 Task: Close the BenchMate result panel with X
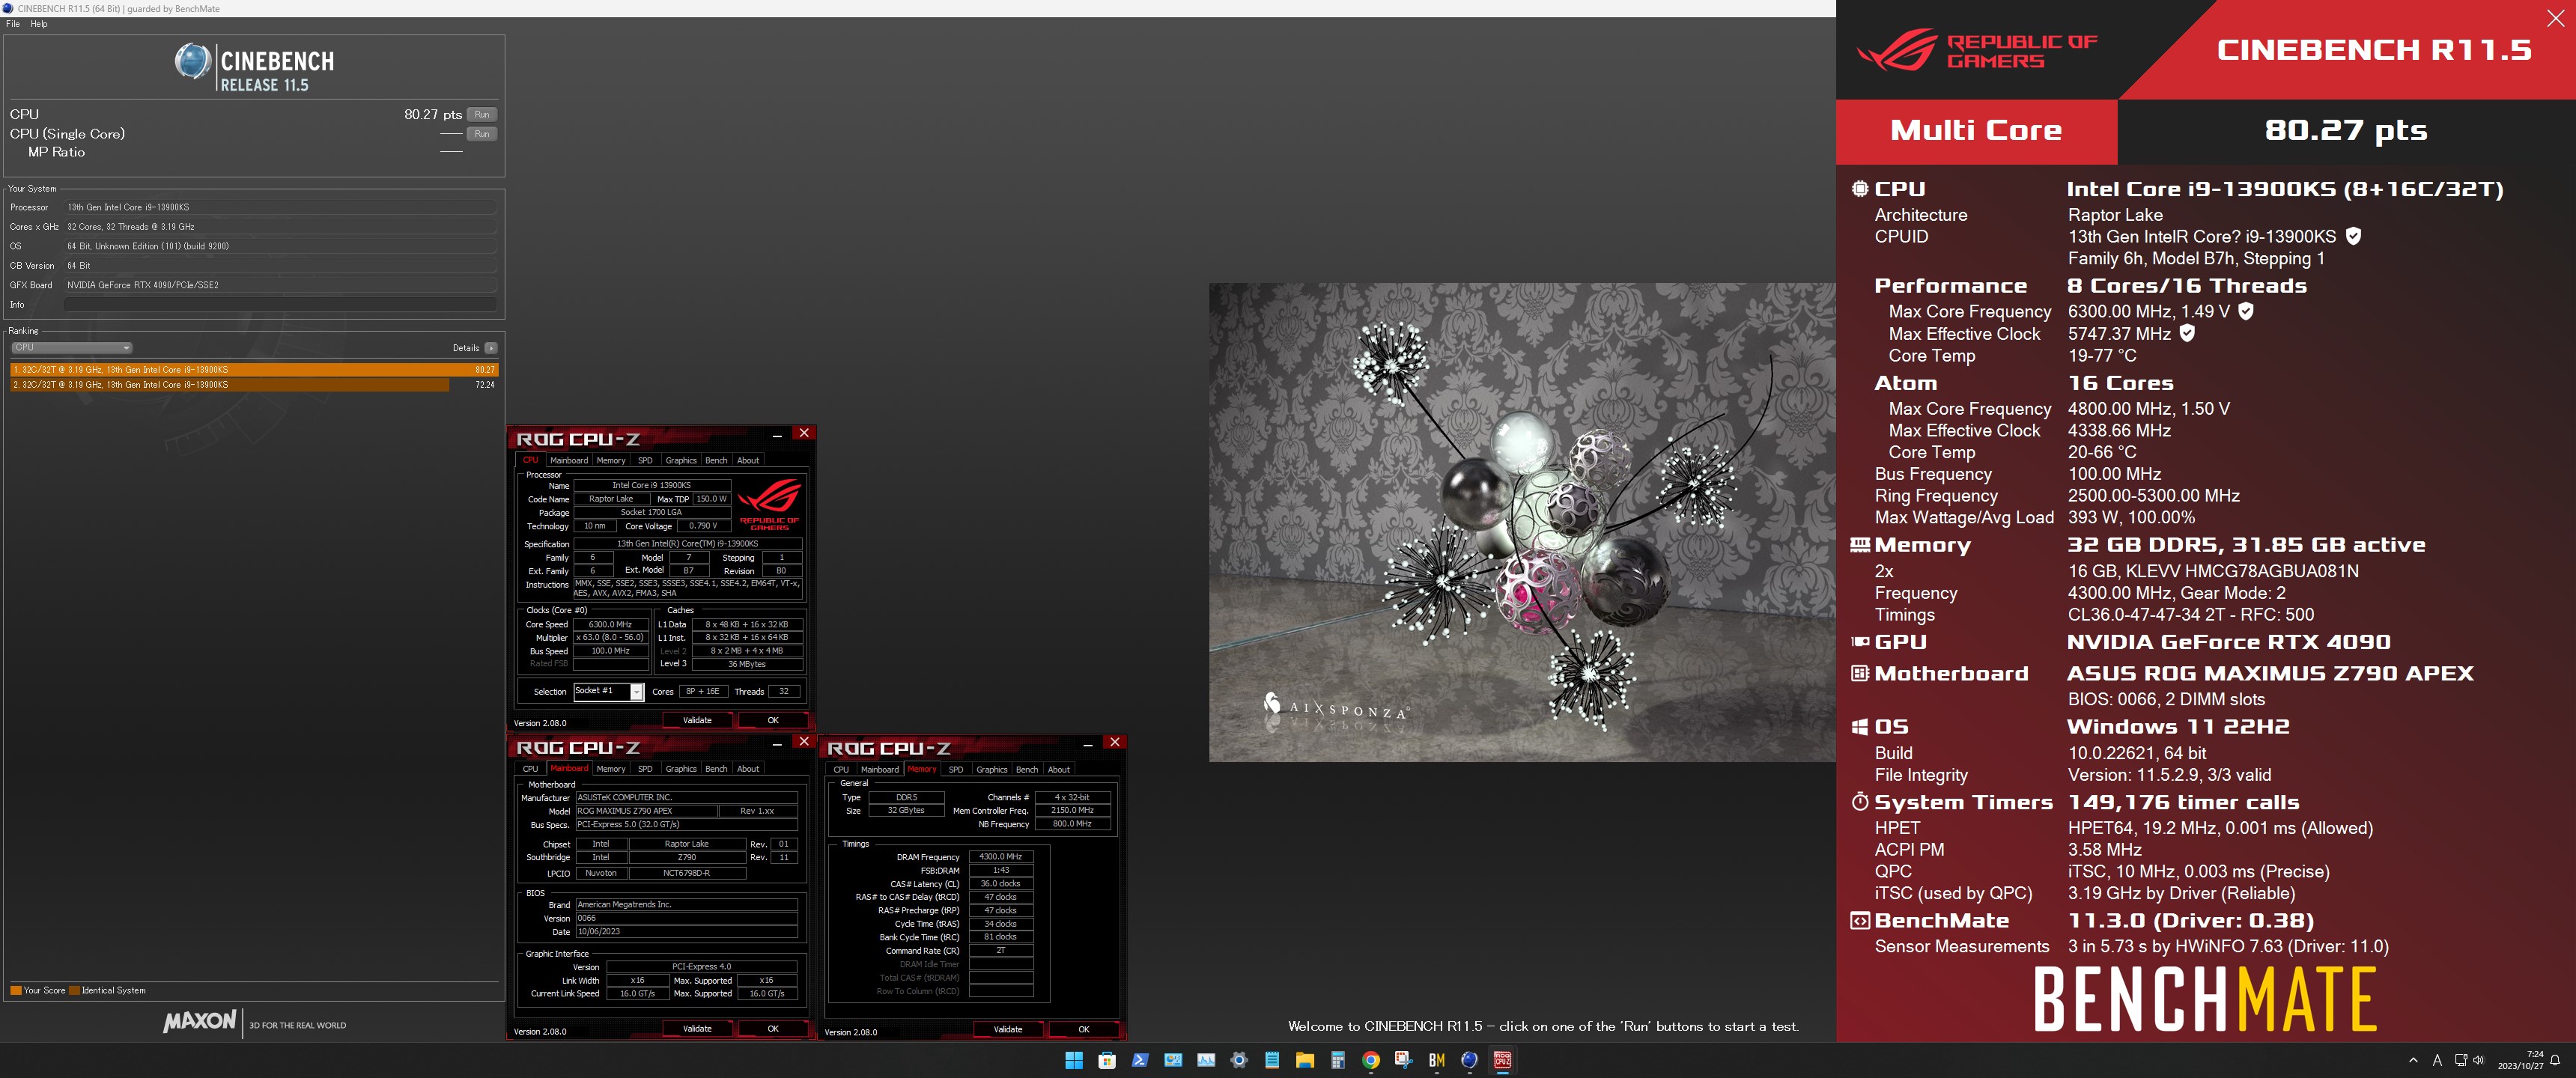click(2555, 18)
